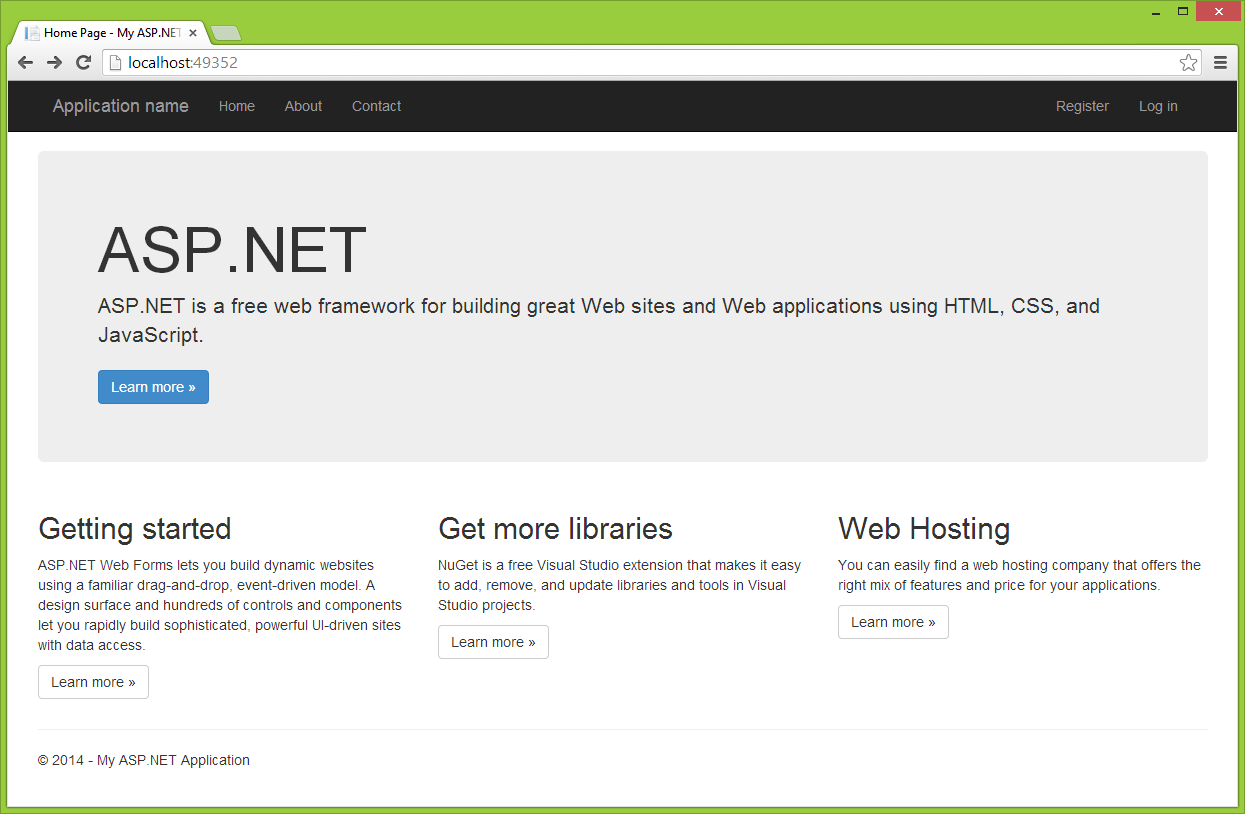Image resolution: width=1245 pixels, height=814 pixels.
Task: Reload the page with the refresh icon
Action: pos(84,63)
